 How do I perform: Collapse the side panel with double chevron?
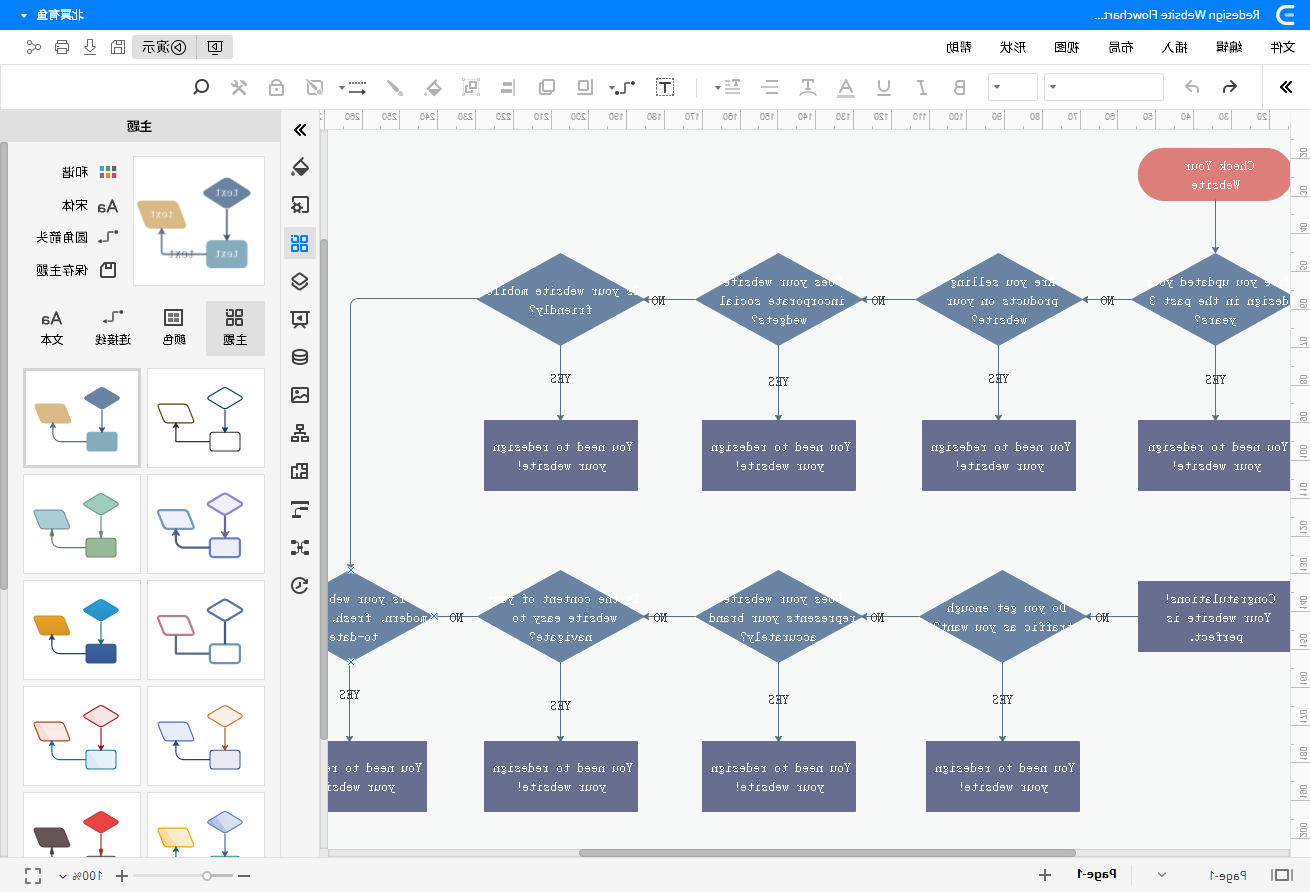tap(299, 130)
